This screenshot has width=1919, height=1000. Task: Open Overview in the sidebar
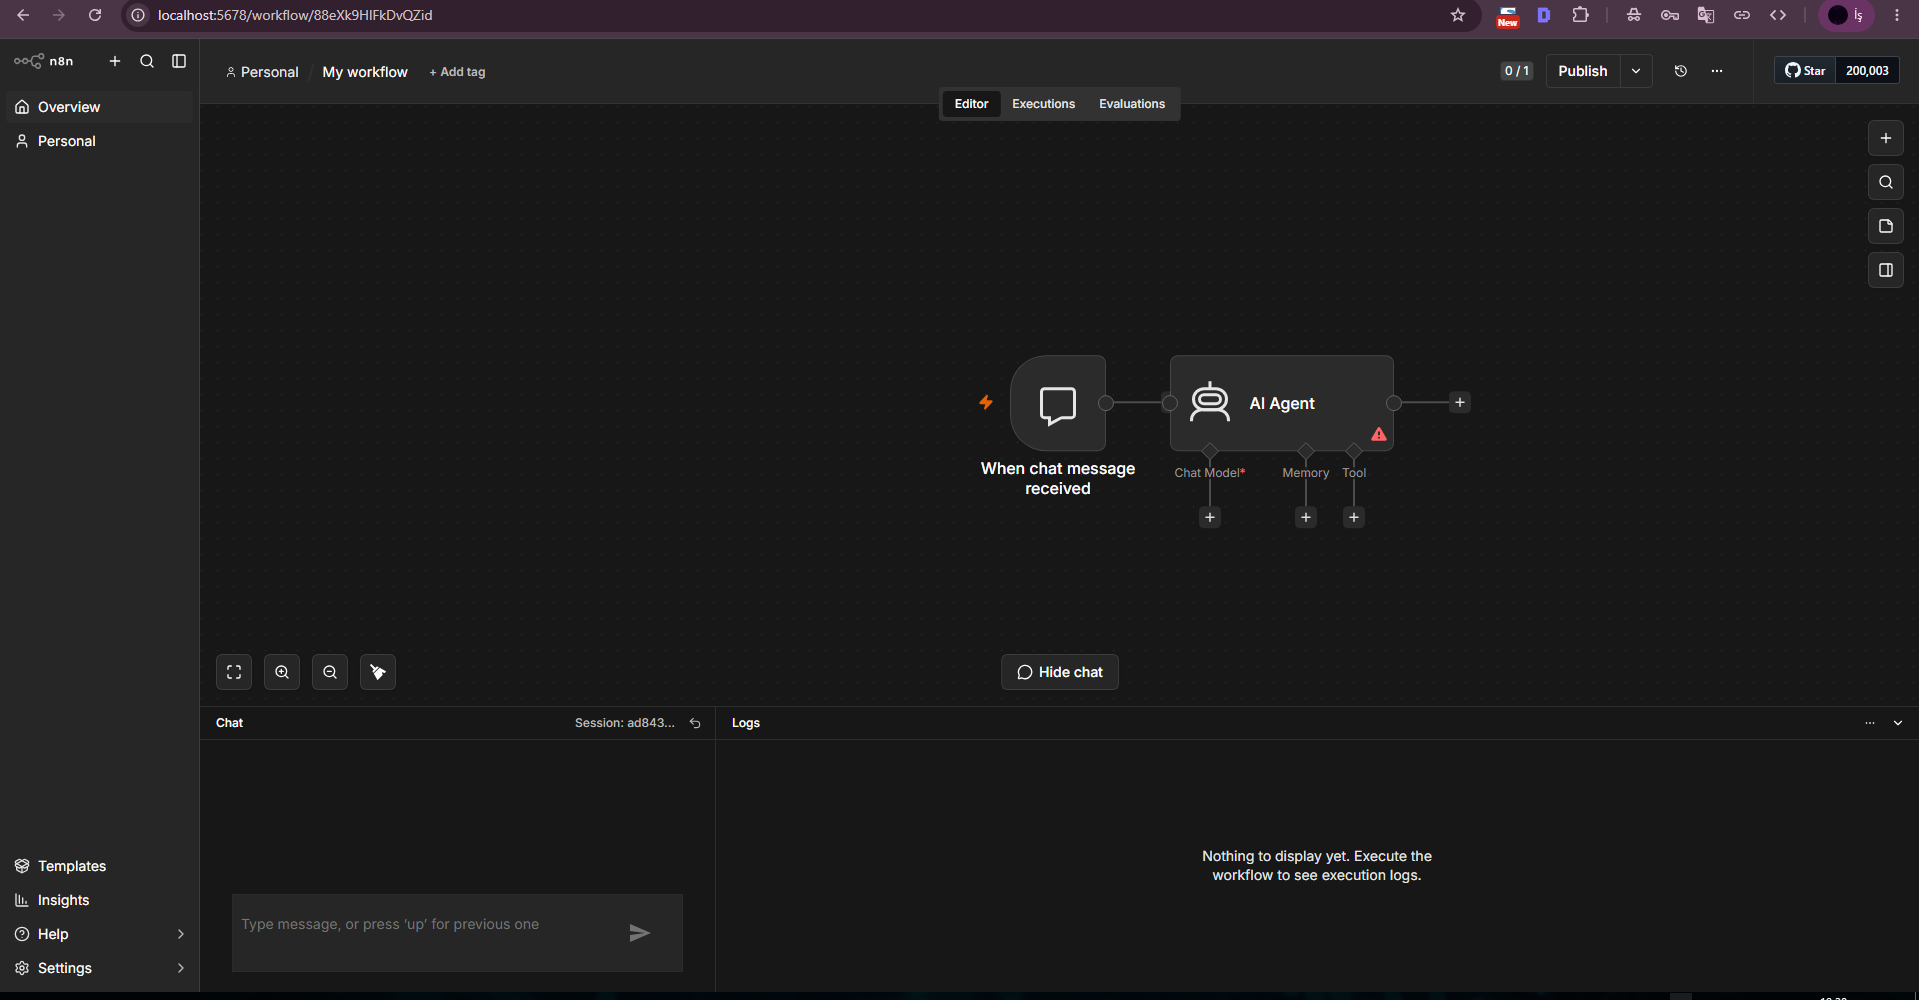click(x=99, y=107)
